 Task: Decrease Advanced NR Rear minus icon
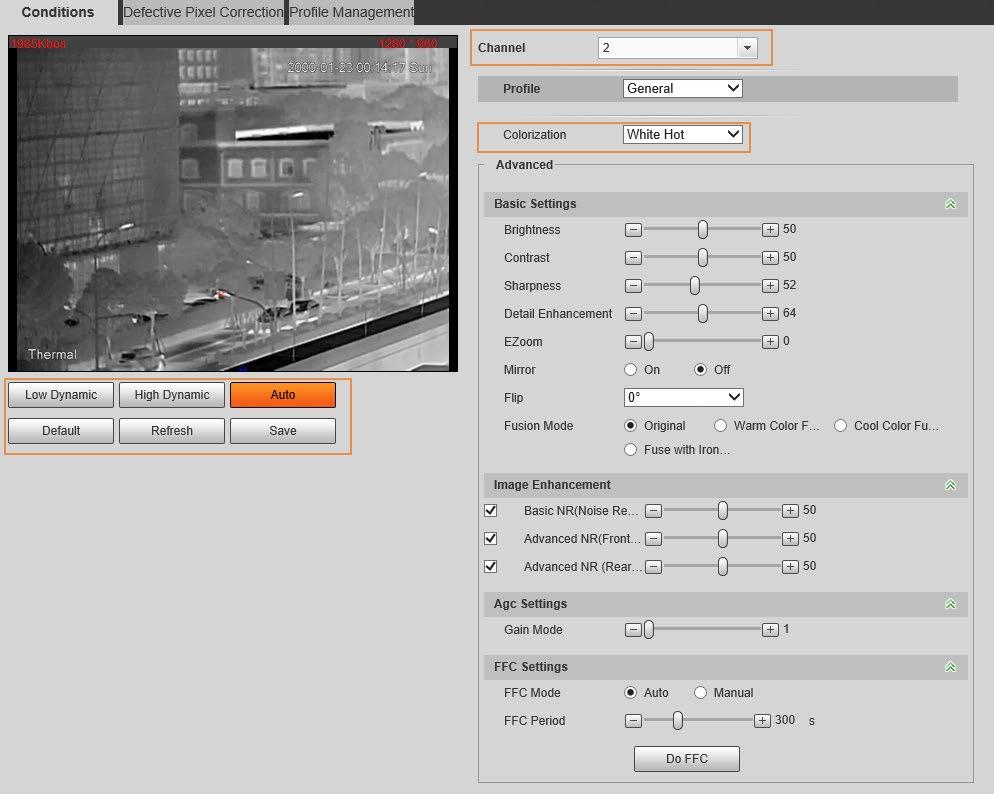click(653, 567)
